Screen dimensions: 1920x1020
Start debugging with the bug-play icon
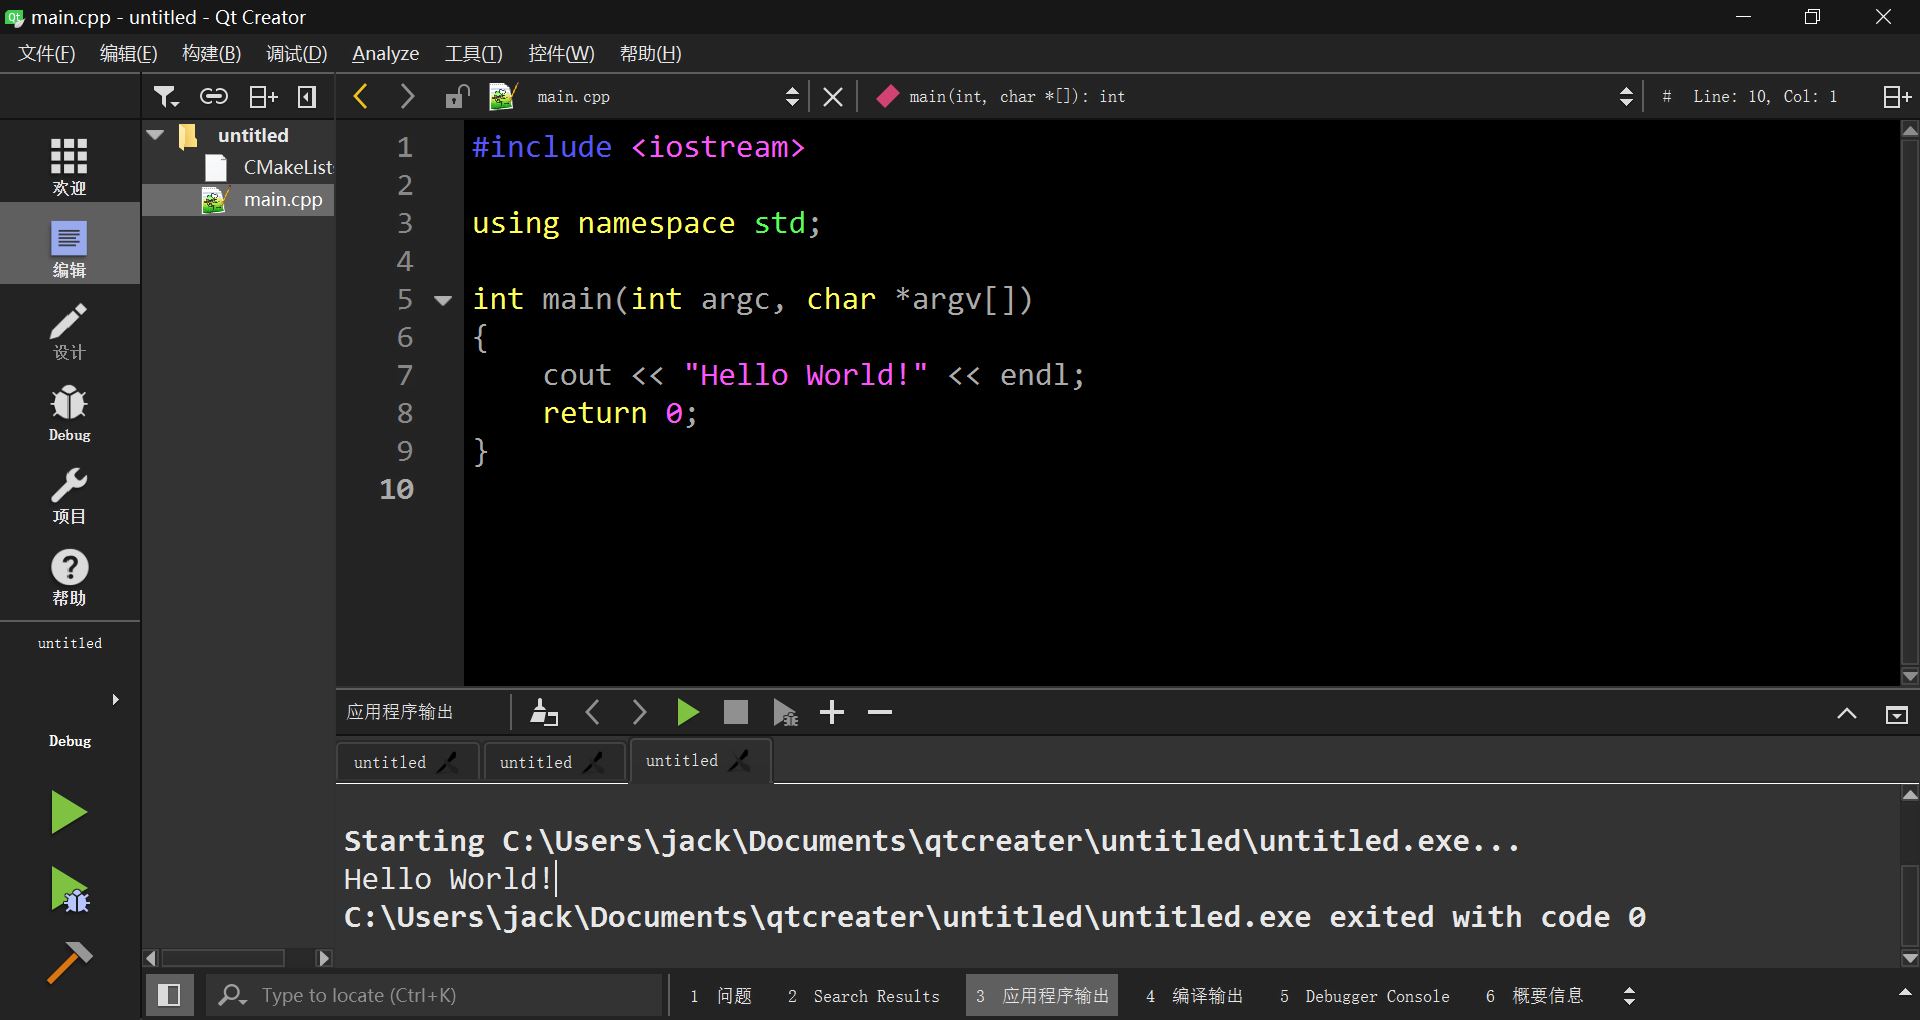pyautogui.click(x=69, y=889)
